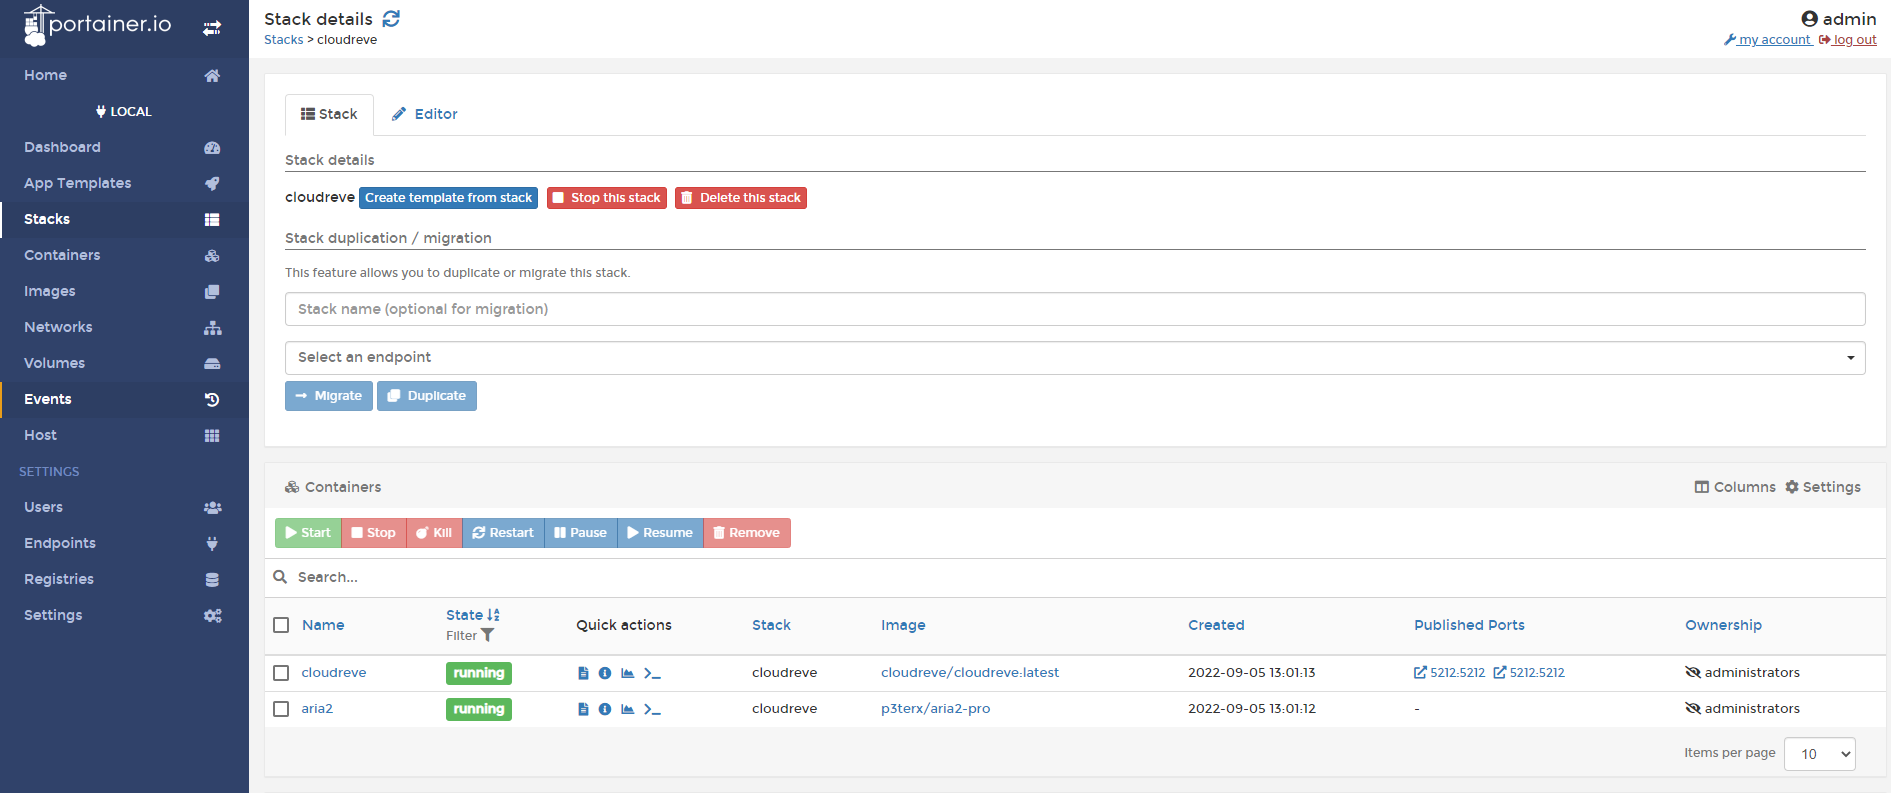The width and height of the screenshot is (1891, 793).
Task: Check the aria2 container checkbox
Action: pos(281,709)
